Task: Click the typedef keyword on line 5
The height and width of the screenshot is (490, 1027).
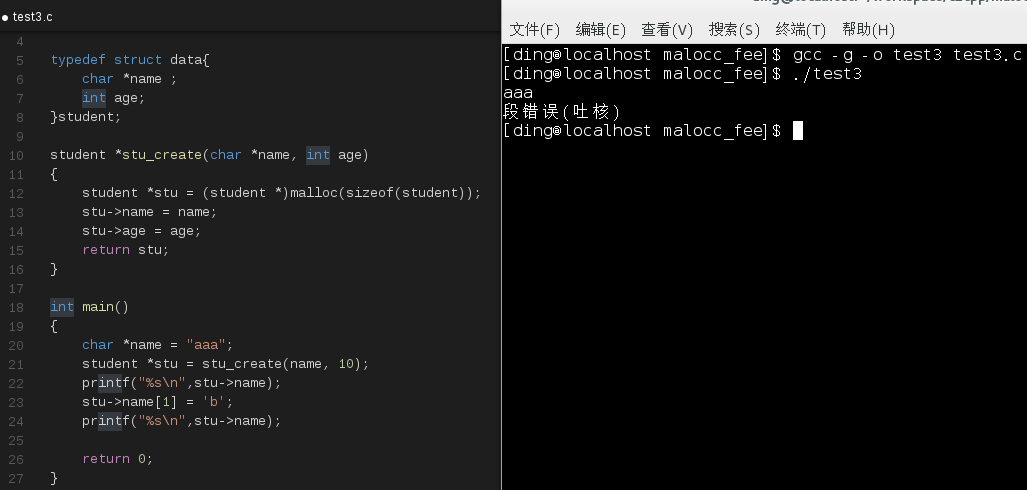Action: (x=78, y=60)
